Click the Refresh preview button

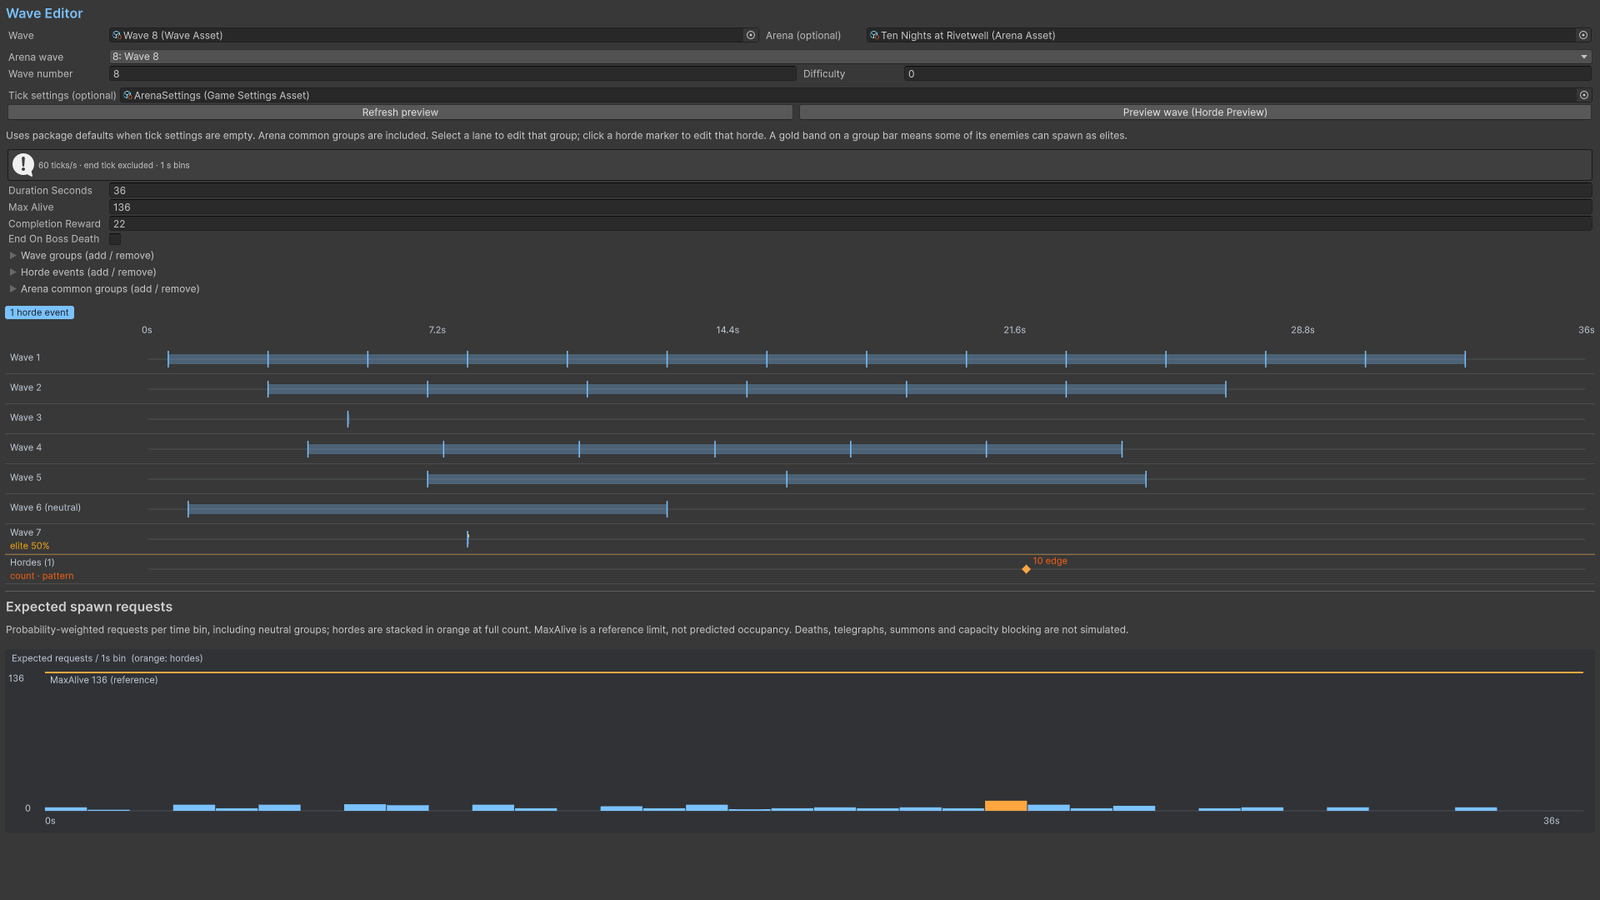400,112
